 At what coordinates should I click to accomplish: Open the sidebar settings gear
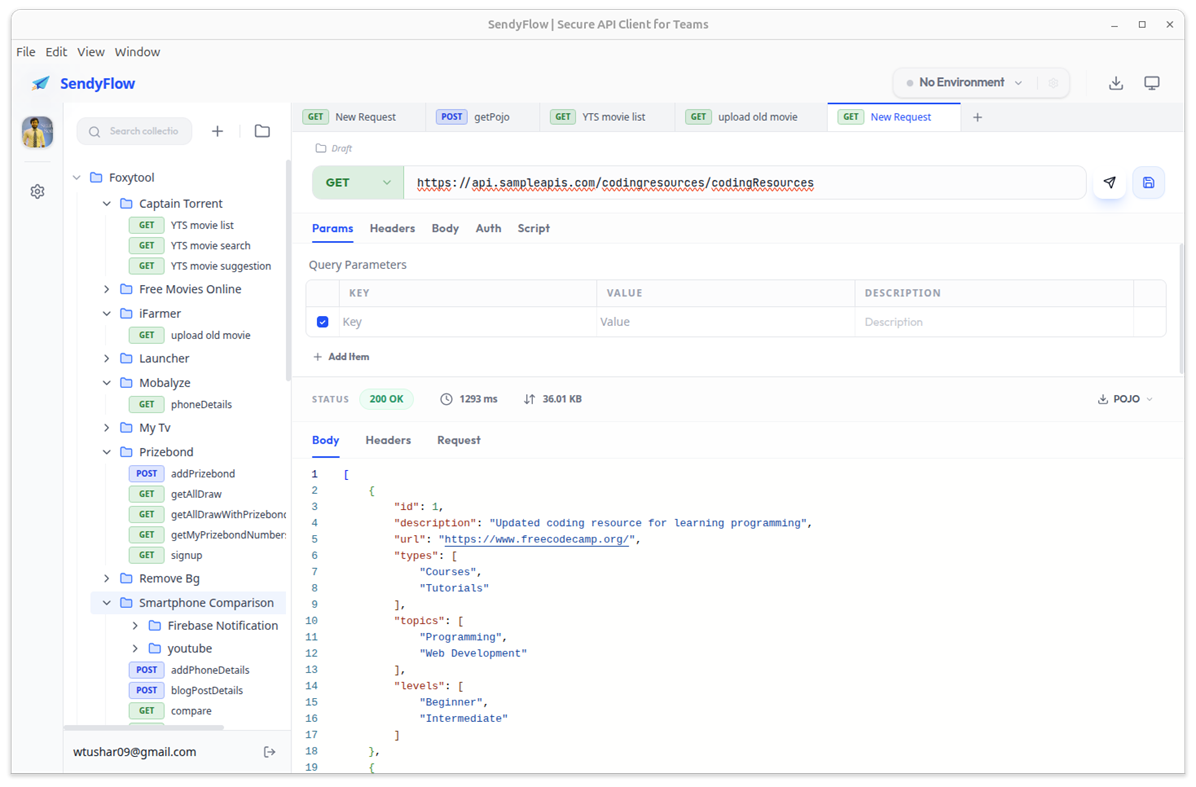coord(37,191)
